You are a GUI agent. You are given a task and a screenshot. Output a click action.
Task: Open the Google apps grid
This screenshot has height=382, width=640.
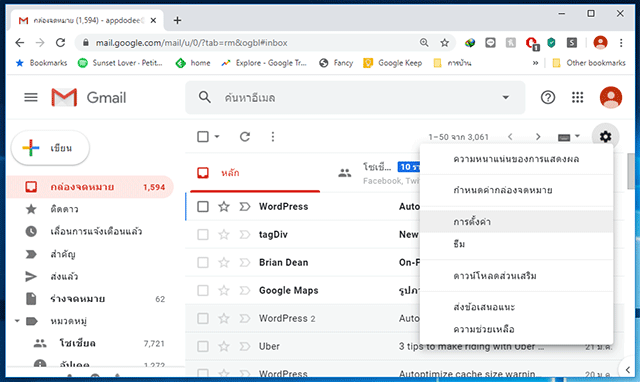[x=578, y=98]
